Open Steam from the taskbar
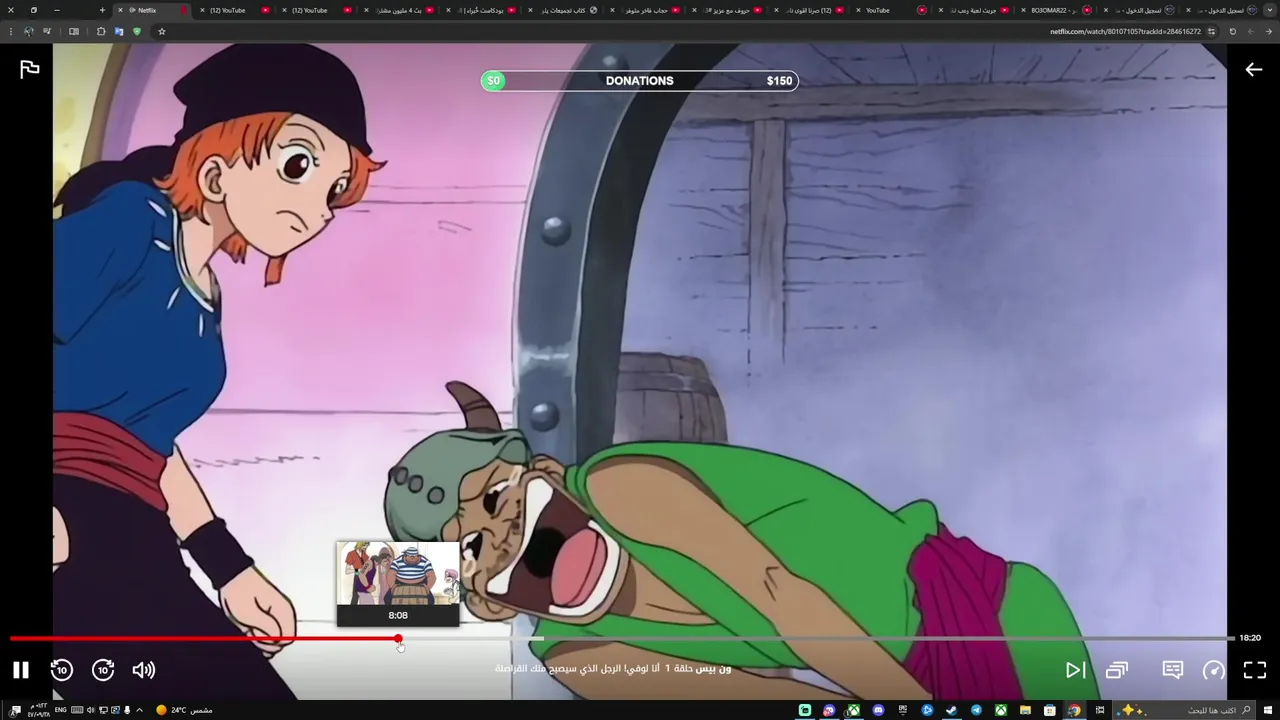1280x720 pixels. [952, 710]
